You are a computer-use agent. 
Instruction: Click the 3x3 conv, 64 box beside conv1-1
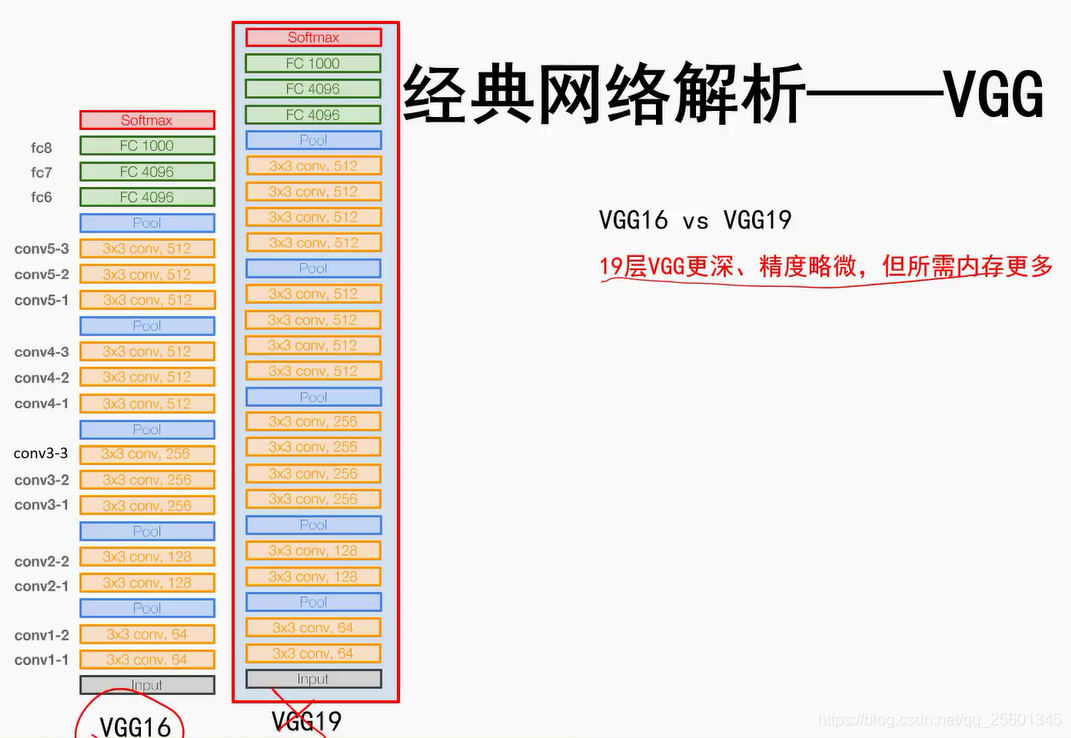pyautogui.click(x=147, y=659)
